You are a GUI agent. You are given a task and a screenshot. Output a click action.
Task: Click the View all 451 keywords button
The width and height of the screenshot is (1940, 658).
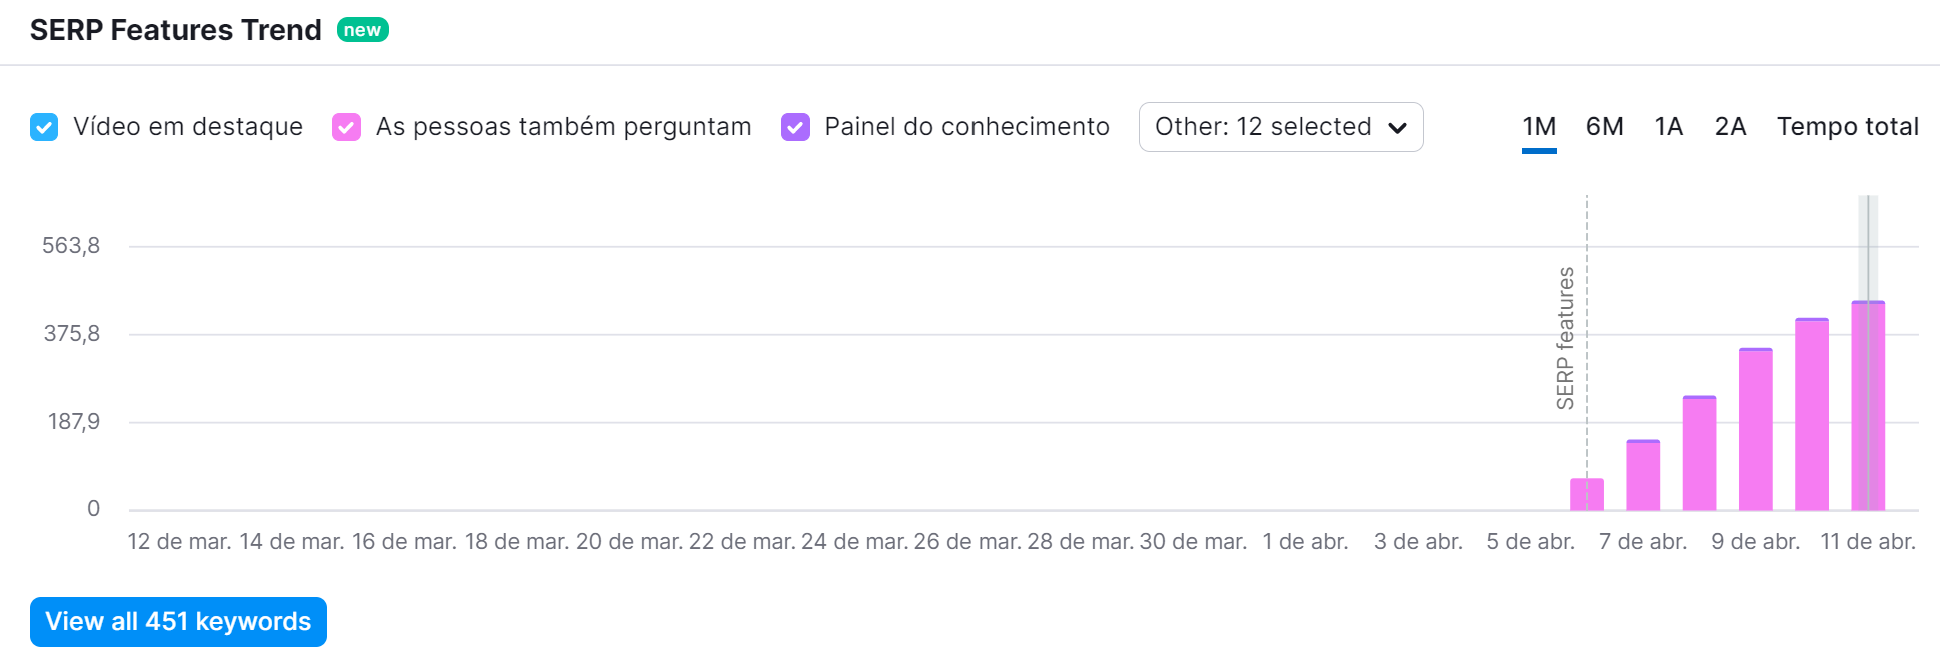(x=178, y=622)
